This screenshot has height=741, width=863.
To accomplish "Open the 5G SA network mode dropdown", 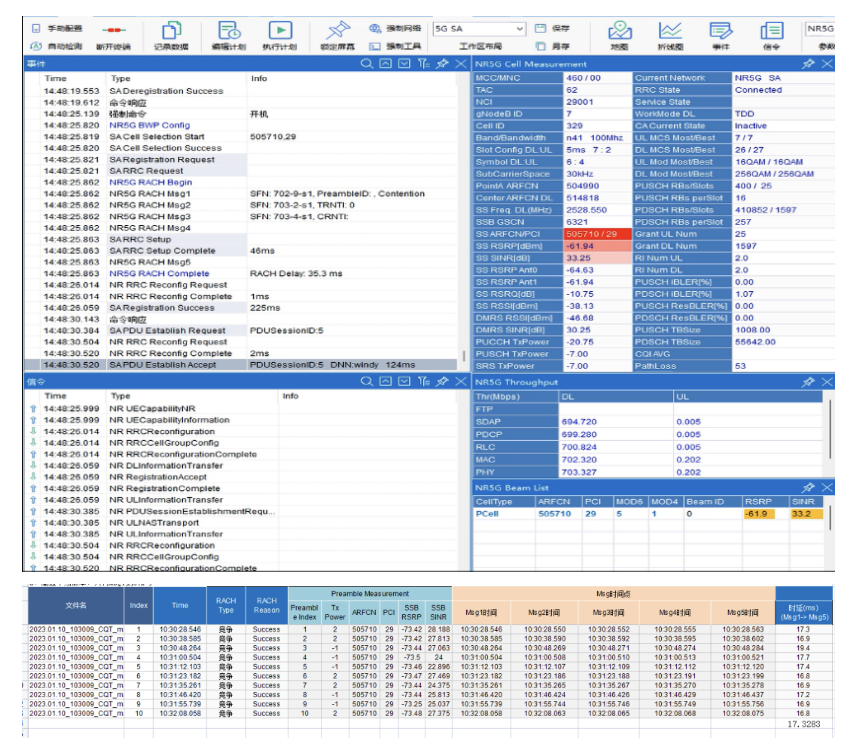I will tap(491, 29).
